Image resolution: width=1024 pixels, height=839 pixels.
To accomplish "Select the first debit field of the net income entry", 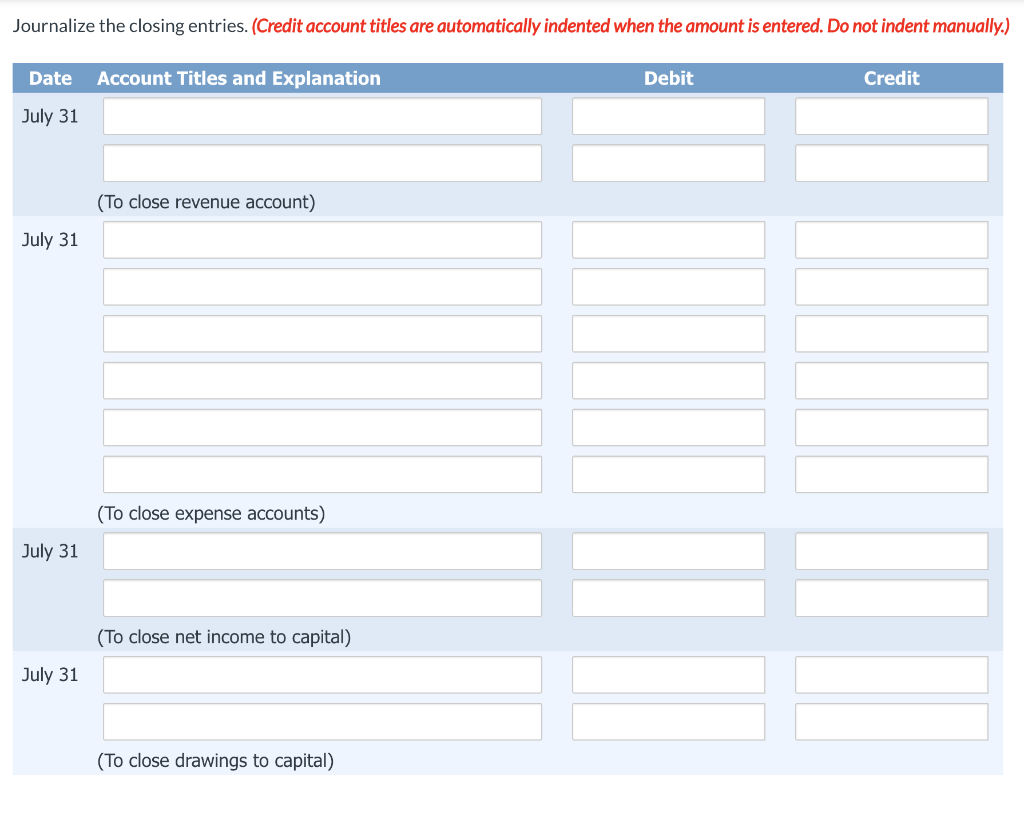I will click(x=668, y=551).
